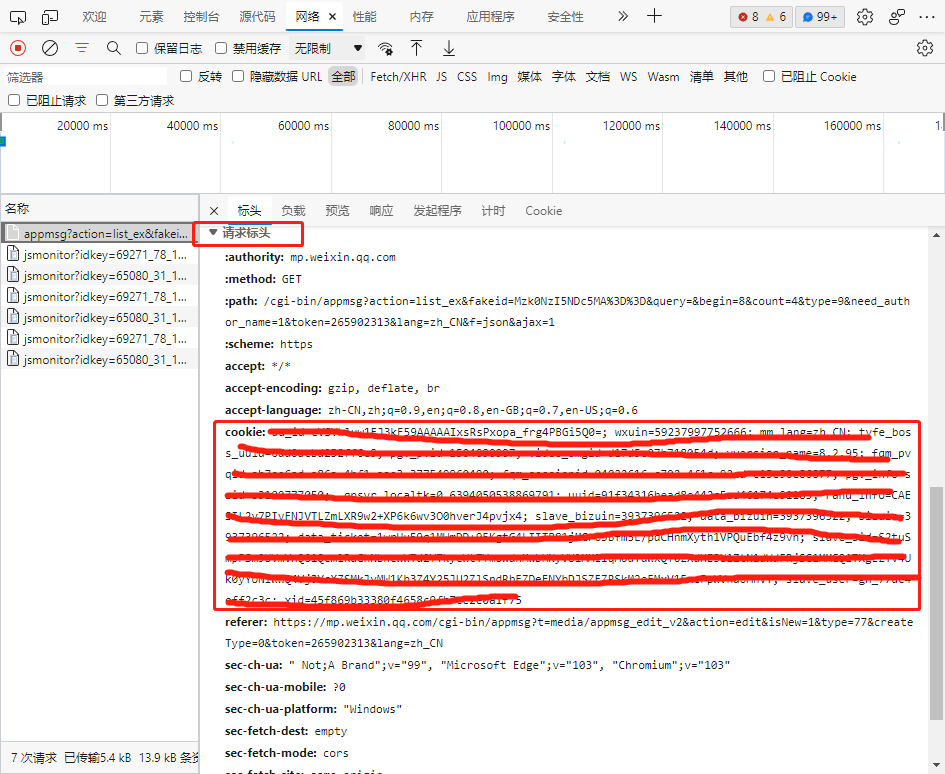Switch to the 应用程序 tab
This screenshot has width=945, height=774.
pyautogui.click(x=490, y=17)
